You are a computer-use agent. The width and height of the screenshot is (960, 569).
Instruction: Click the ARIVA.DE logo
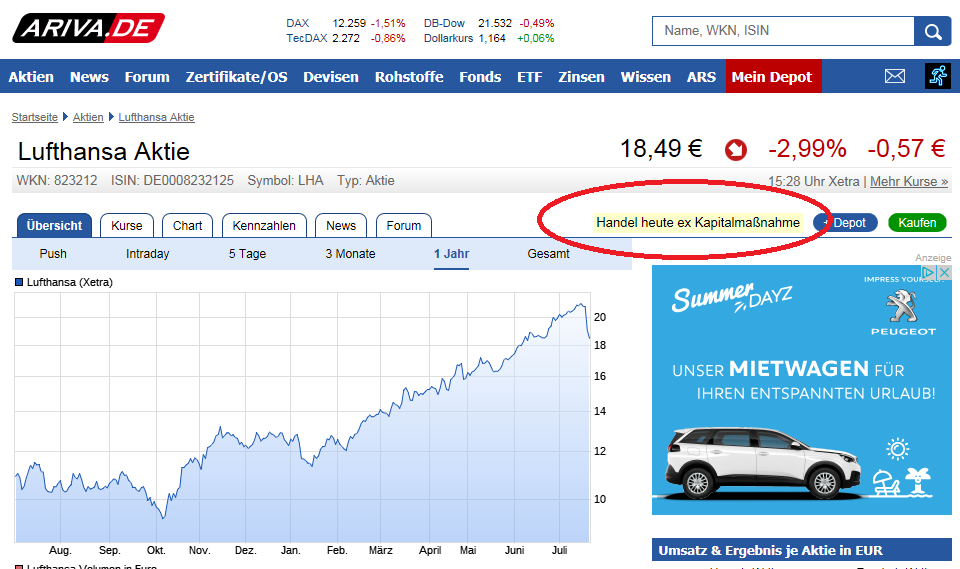pos(88,28)
